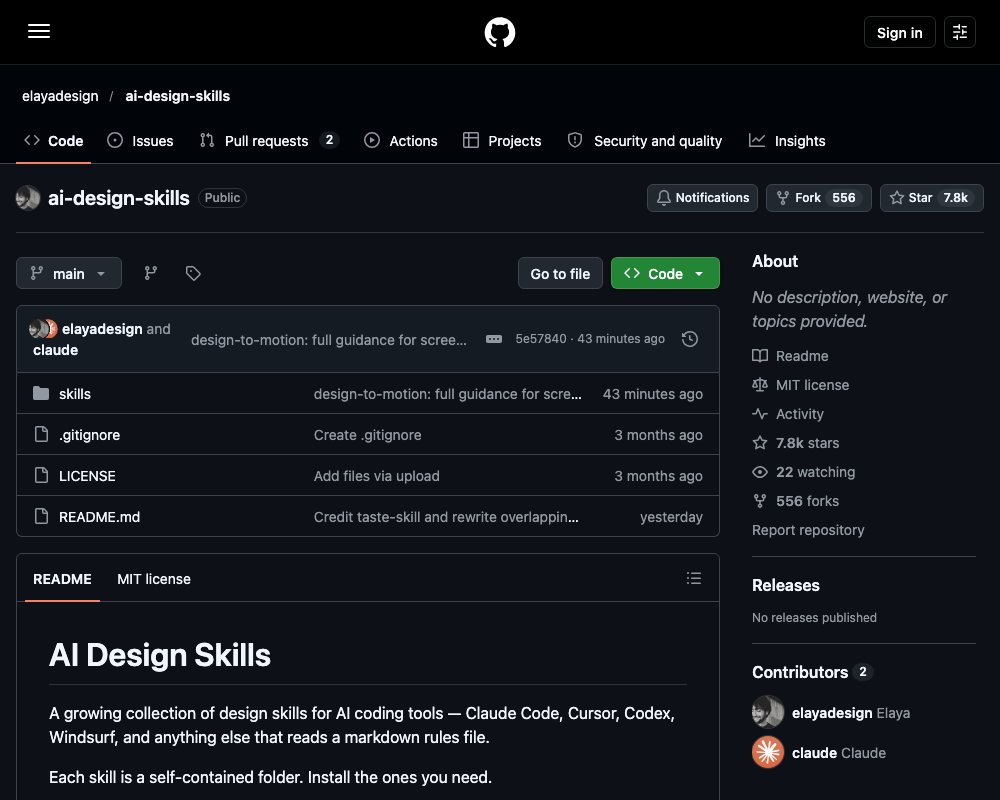
Task: Open Activity link in About
Action: click(788, 414)
